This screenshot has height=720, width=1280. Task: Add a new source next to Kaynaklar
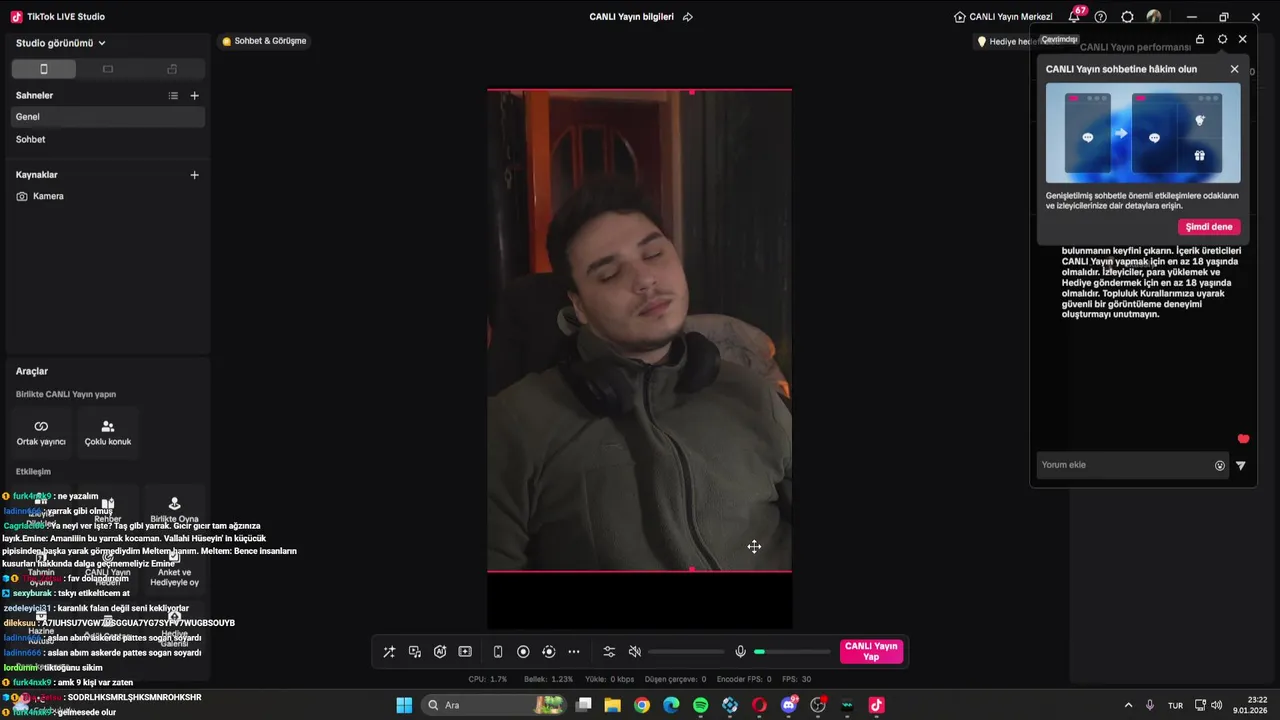point(194,175)
